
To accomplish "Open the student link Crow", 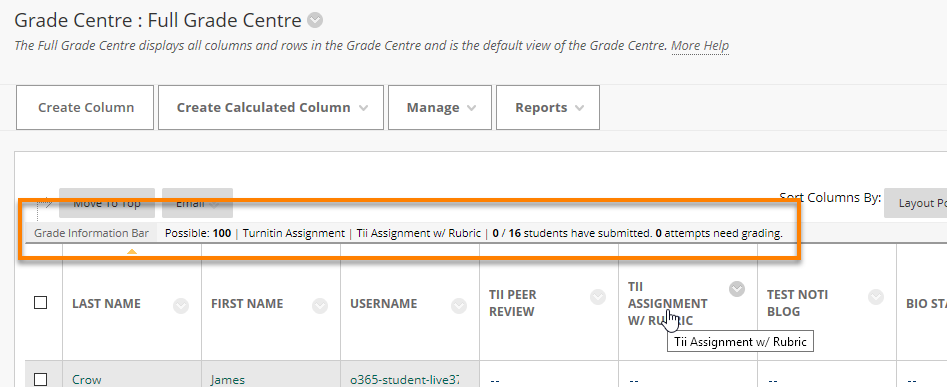I will (x=87, y=380).
